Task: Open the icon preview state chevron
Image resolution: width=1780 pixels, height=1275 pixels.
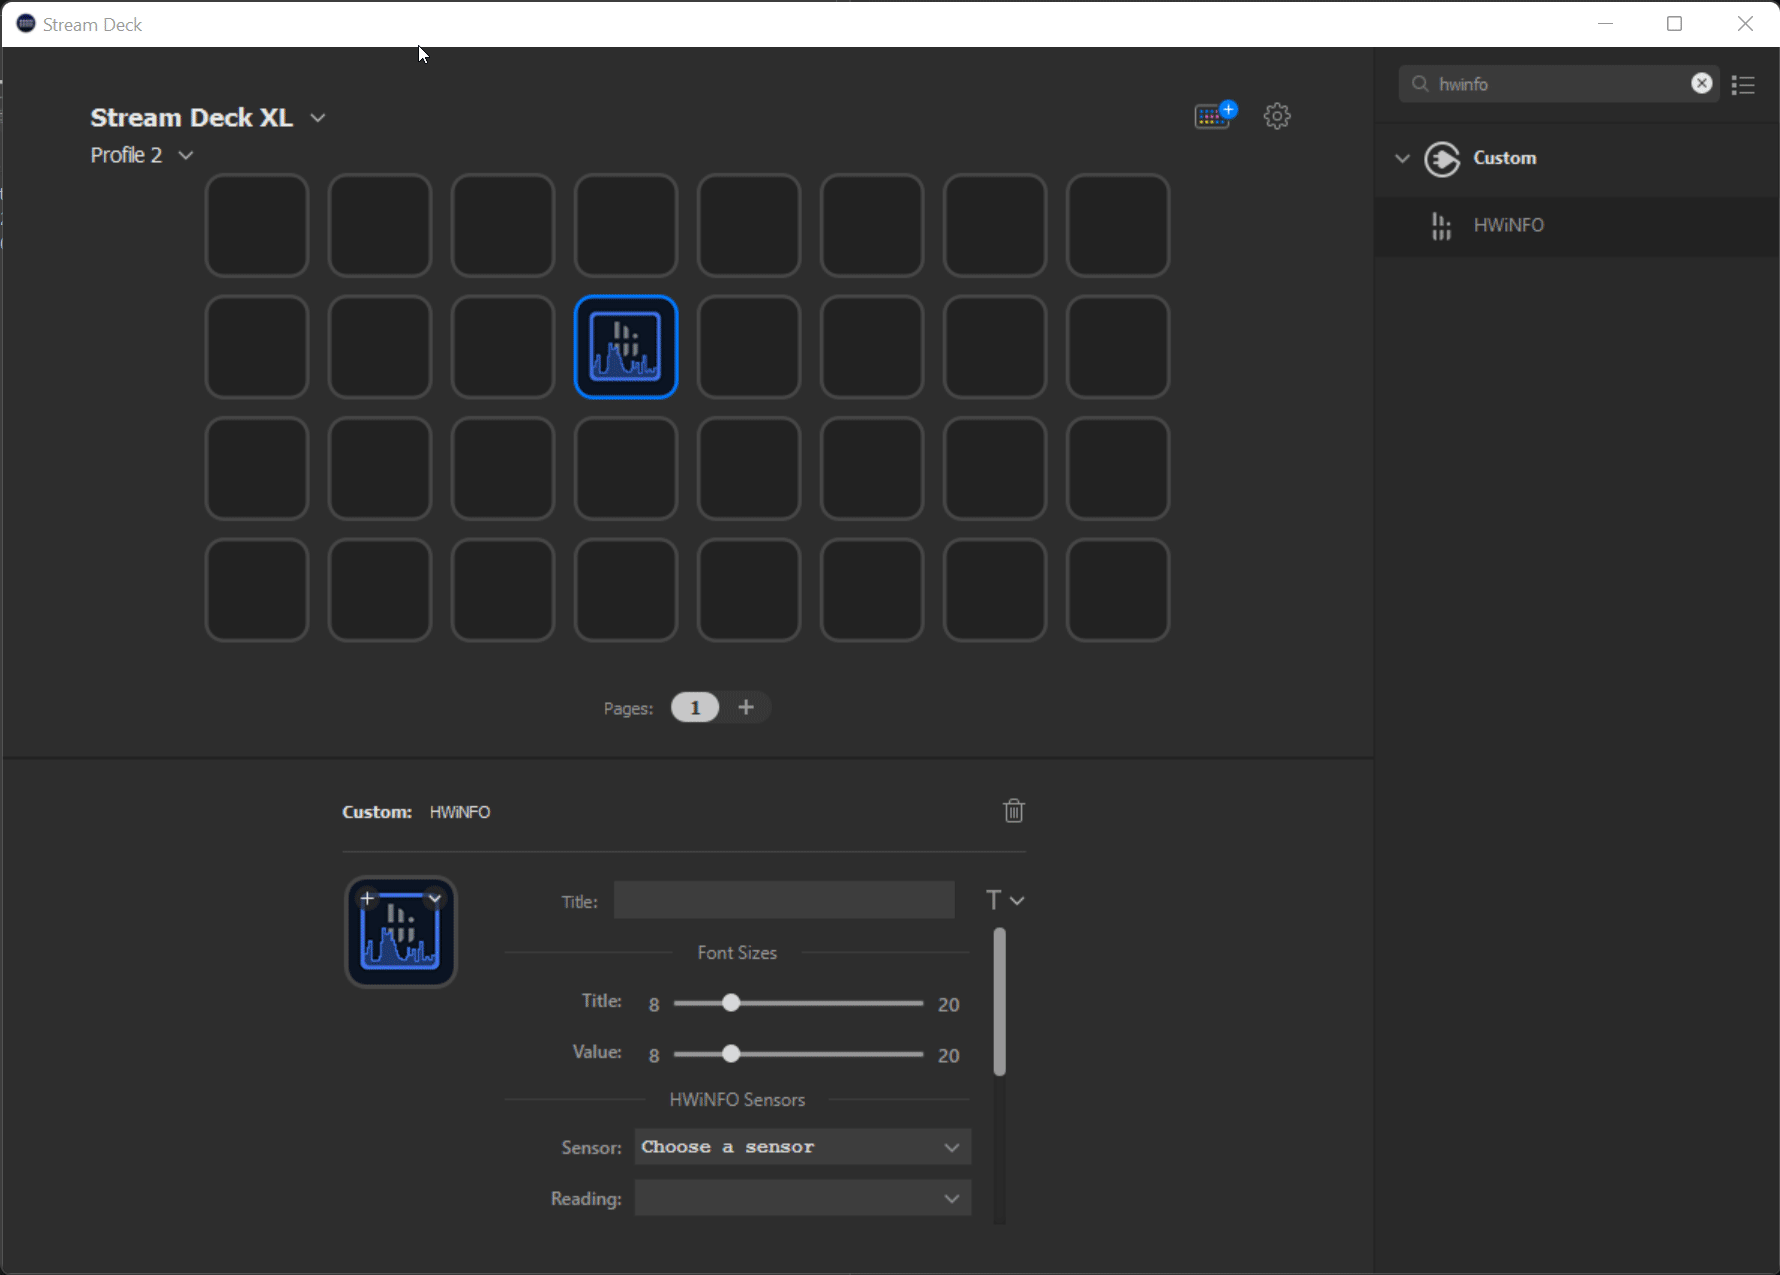Action: coord(434,898)
